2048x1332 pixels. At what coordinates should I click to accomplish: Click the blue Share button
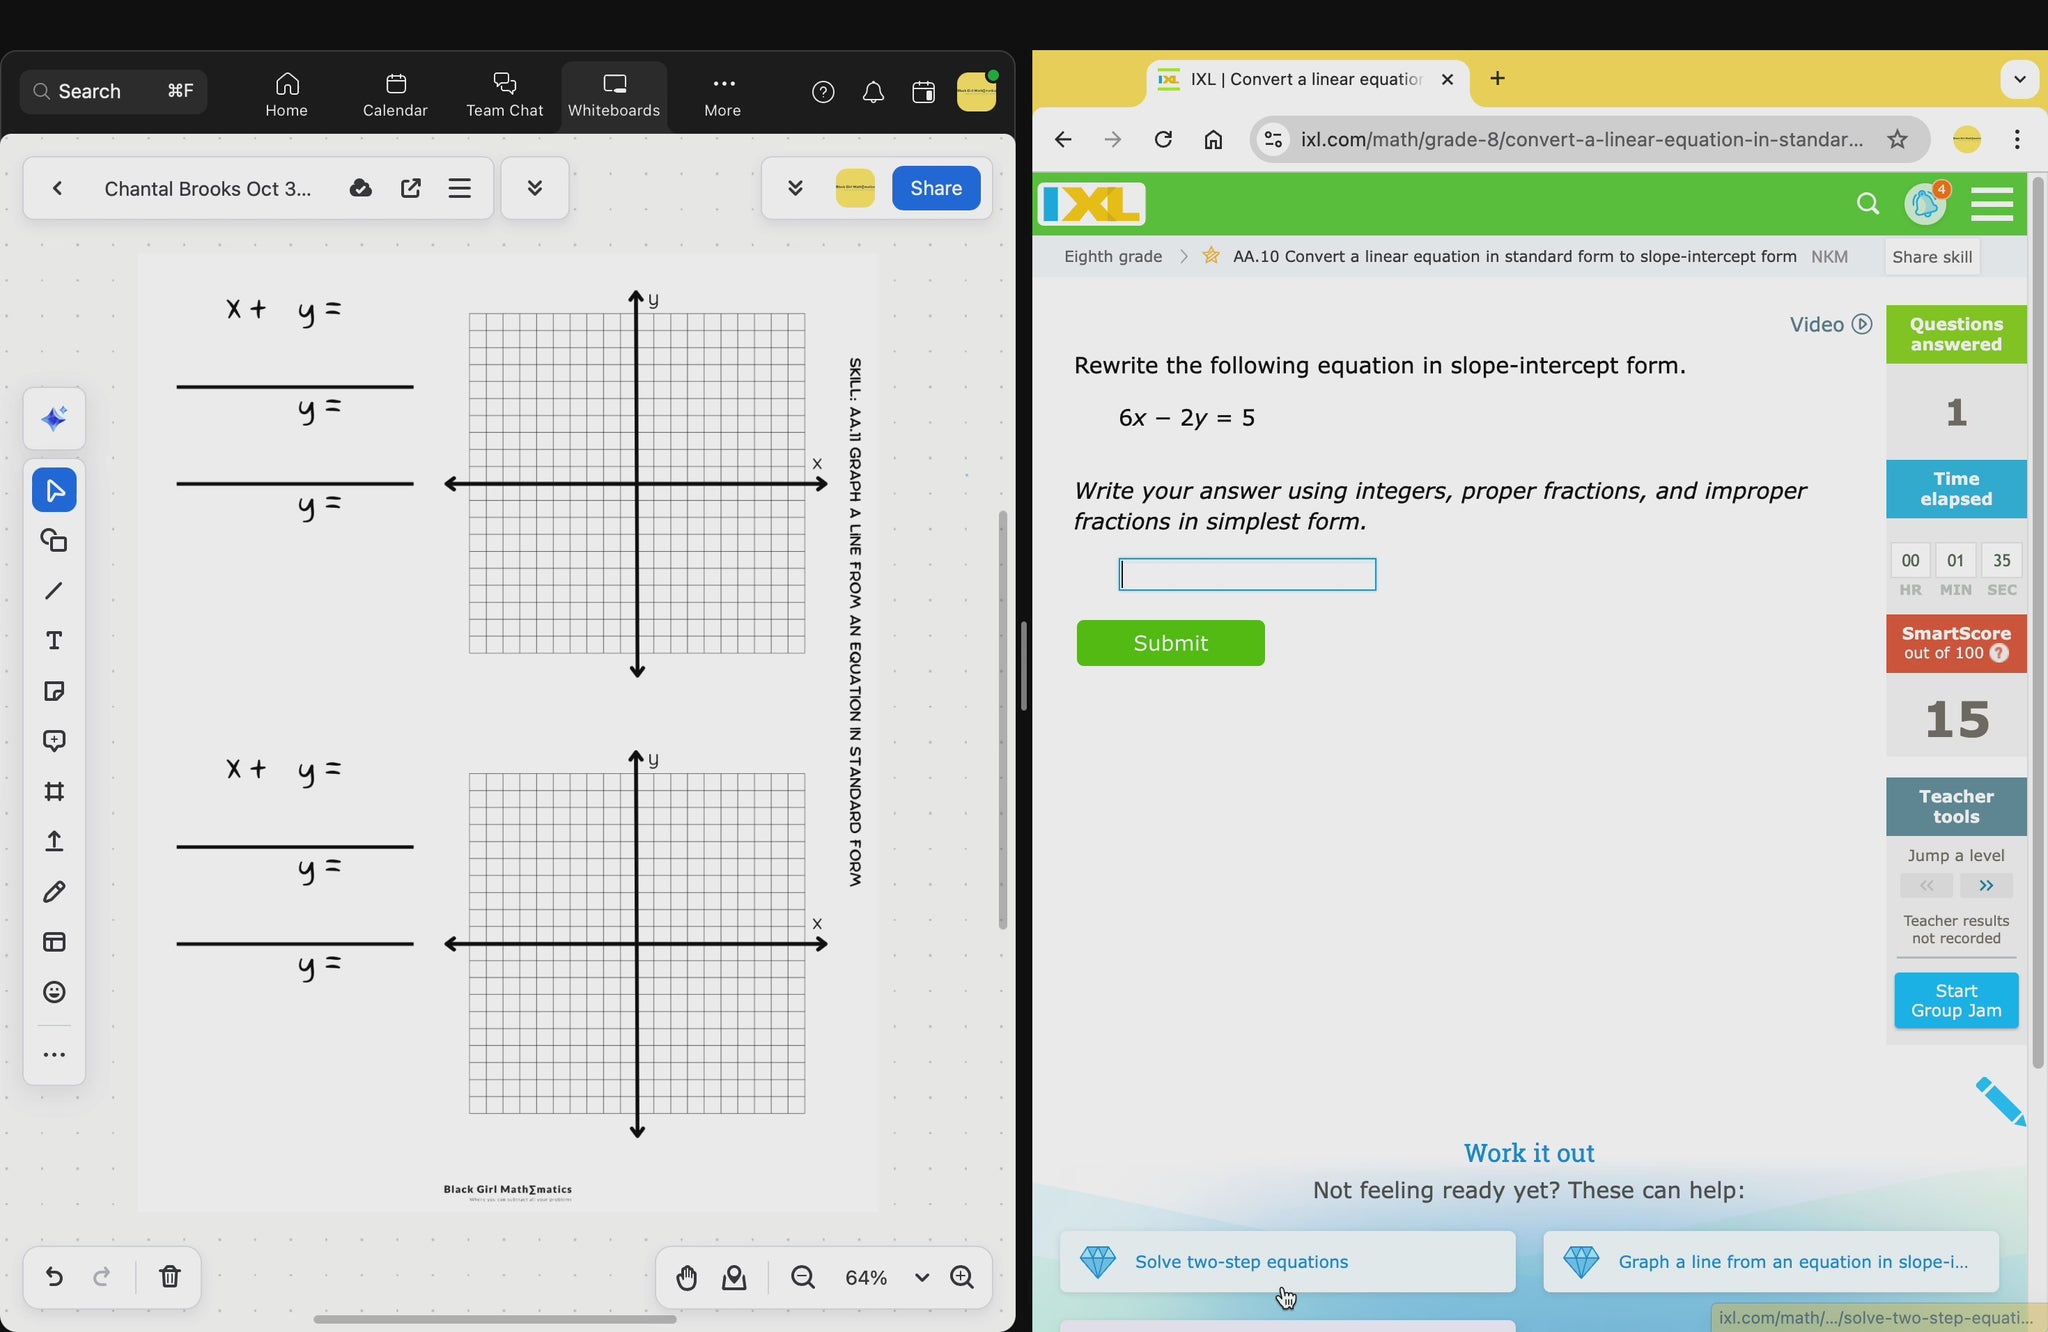935,188
